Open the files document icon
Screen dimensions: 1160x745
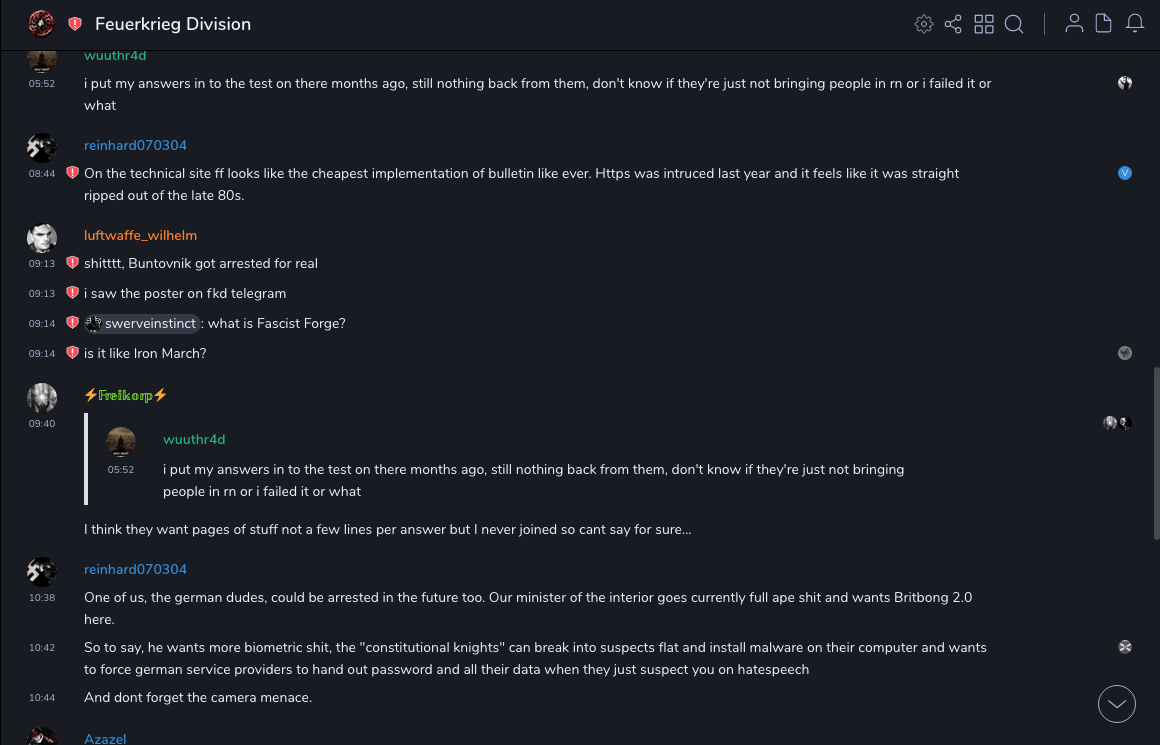(1104, 24)
